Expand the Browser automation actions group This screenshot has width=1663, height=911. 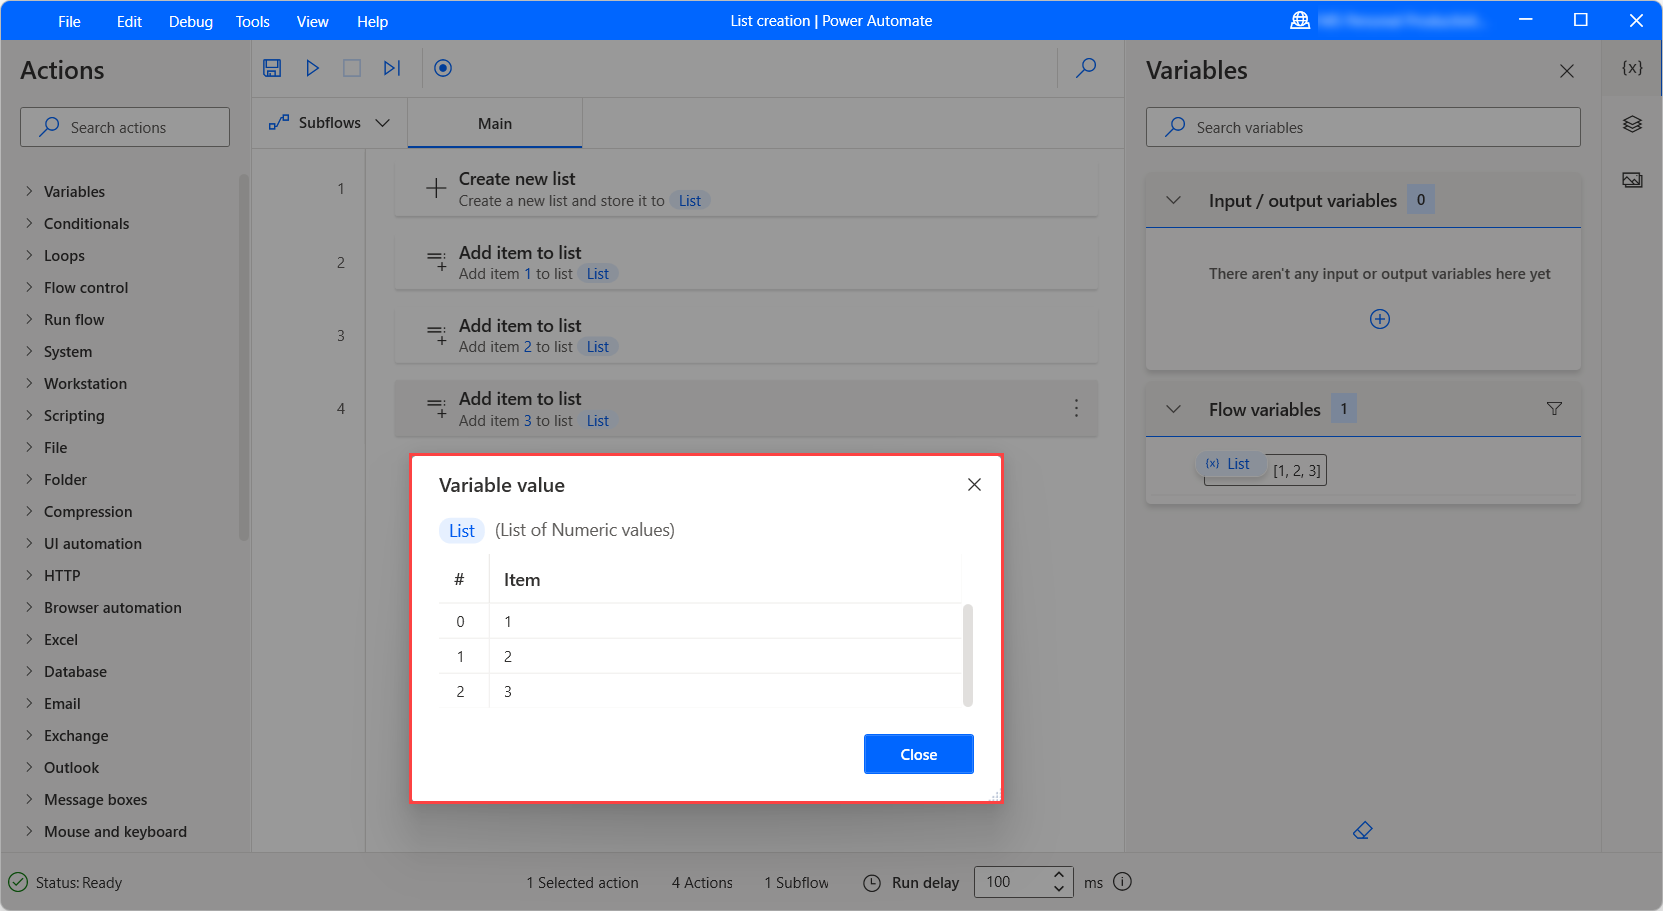tap(112, 607)
